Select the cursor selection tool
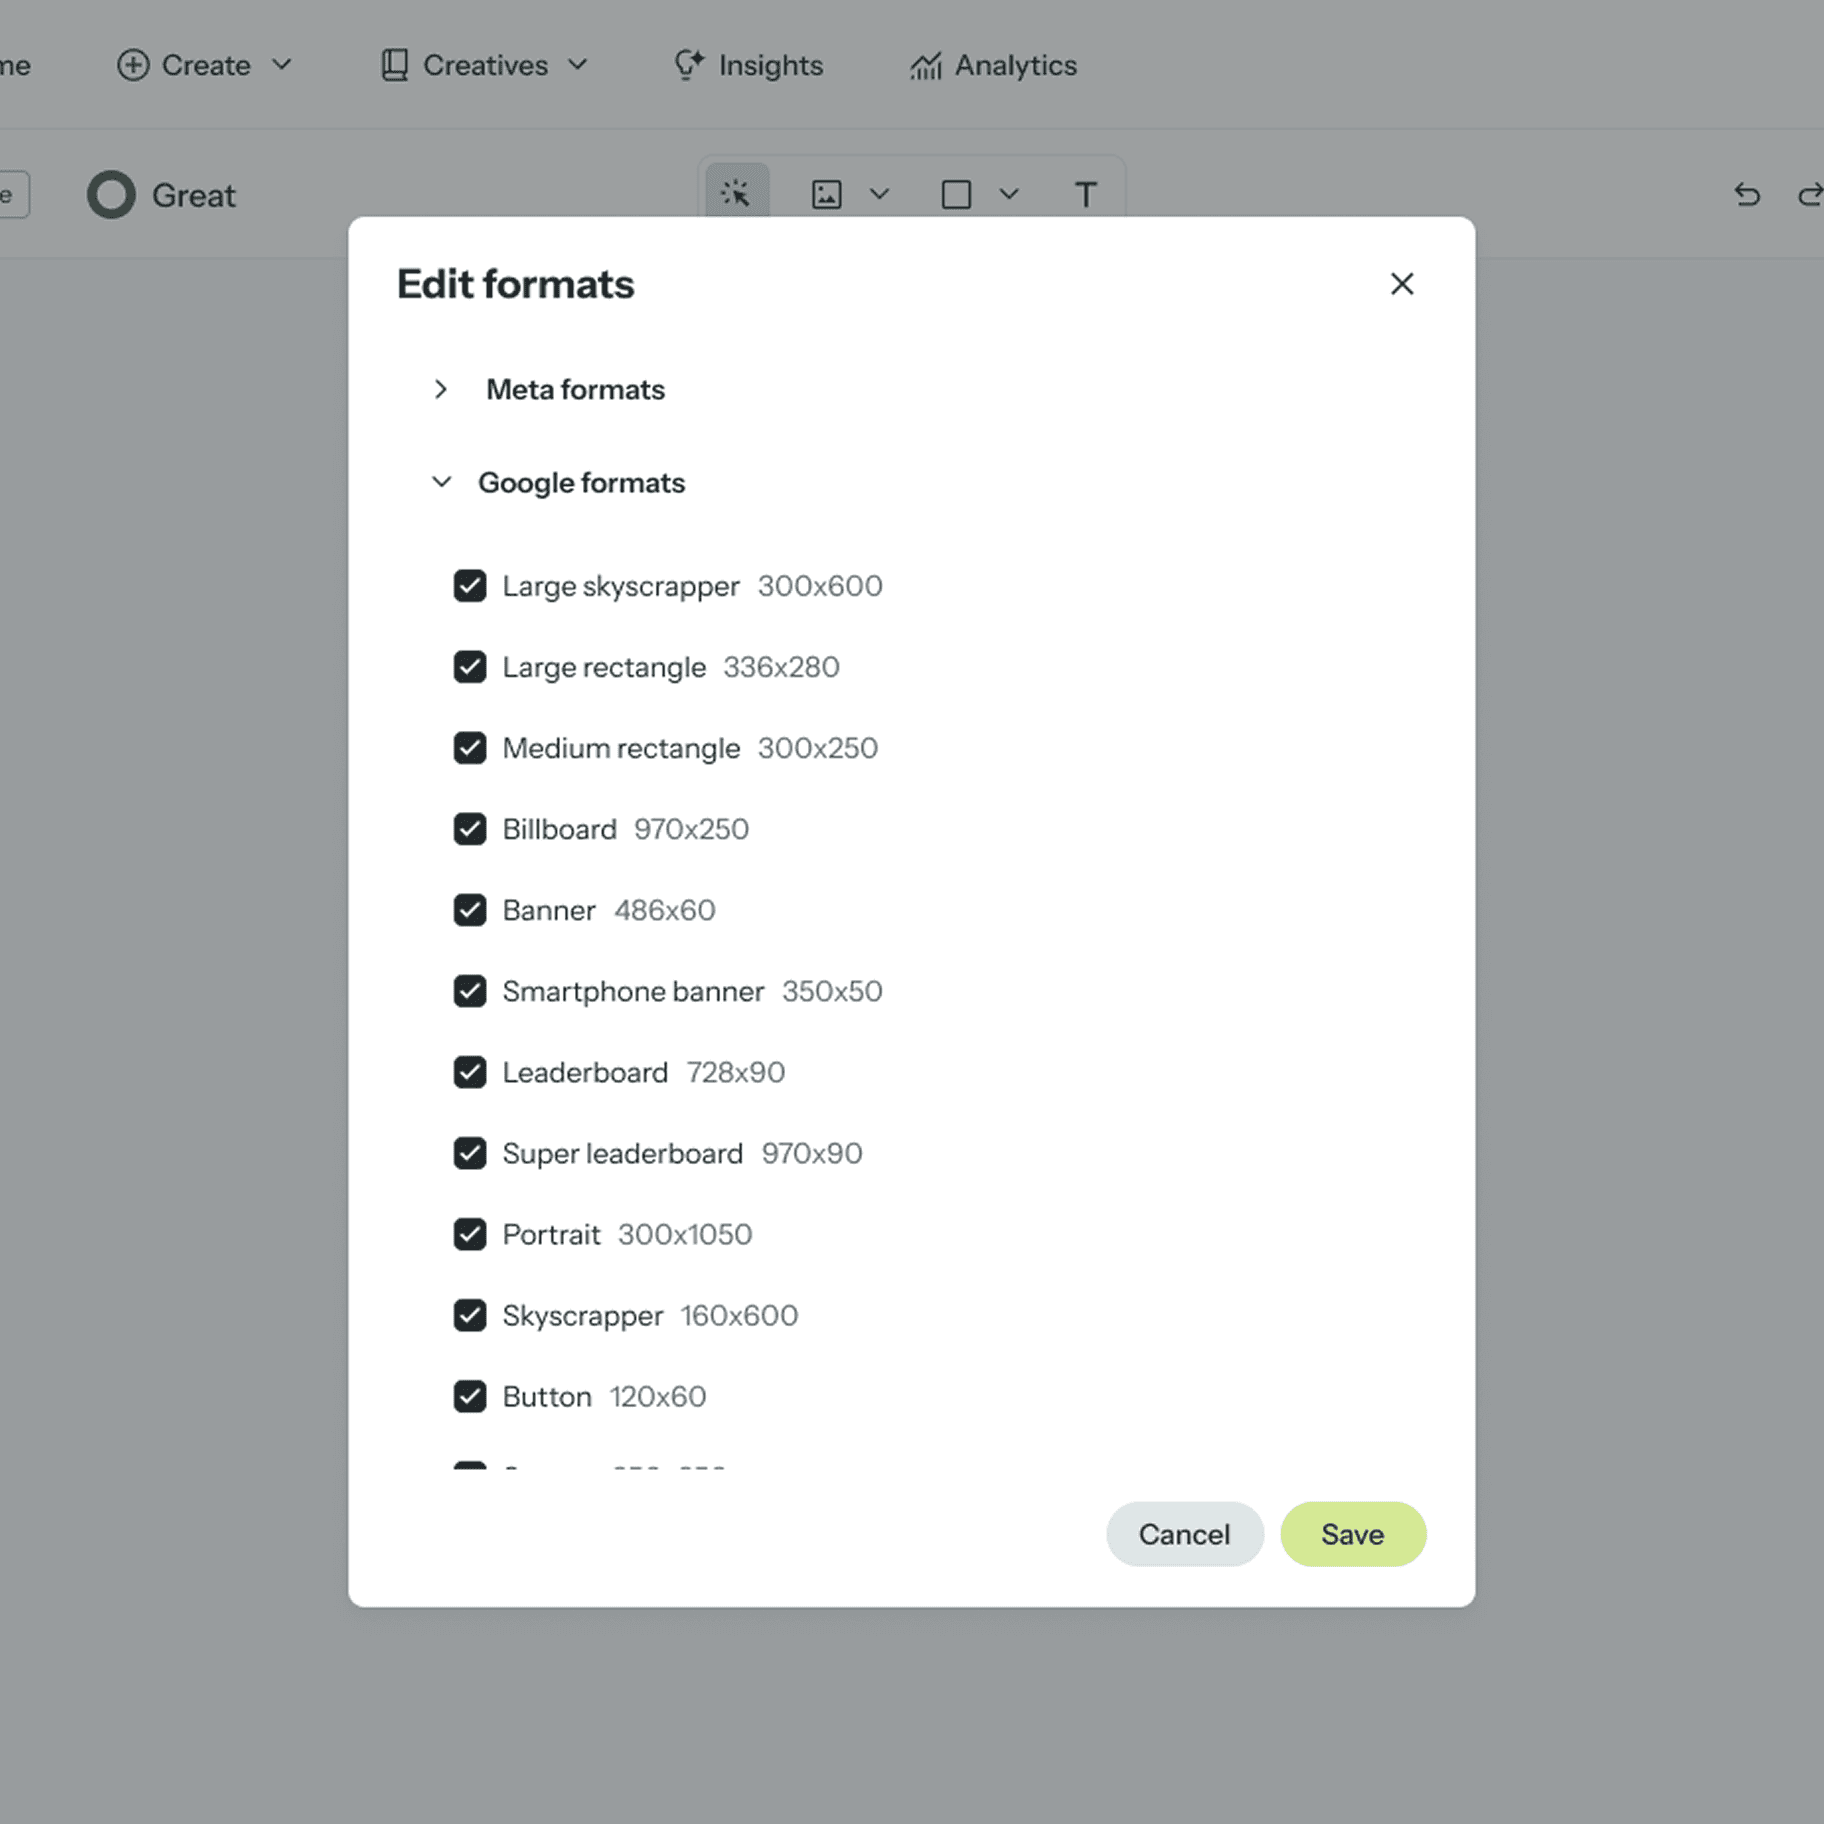 click(x=736, y=194)
